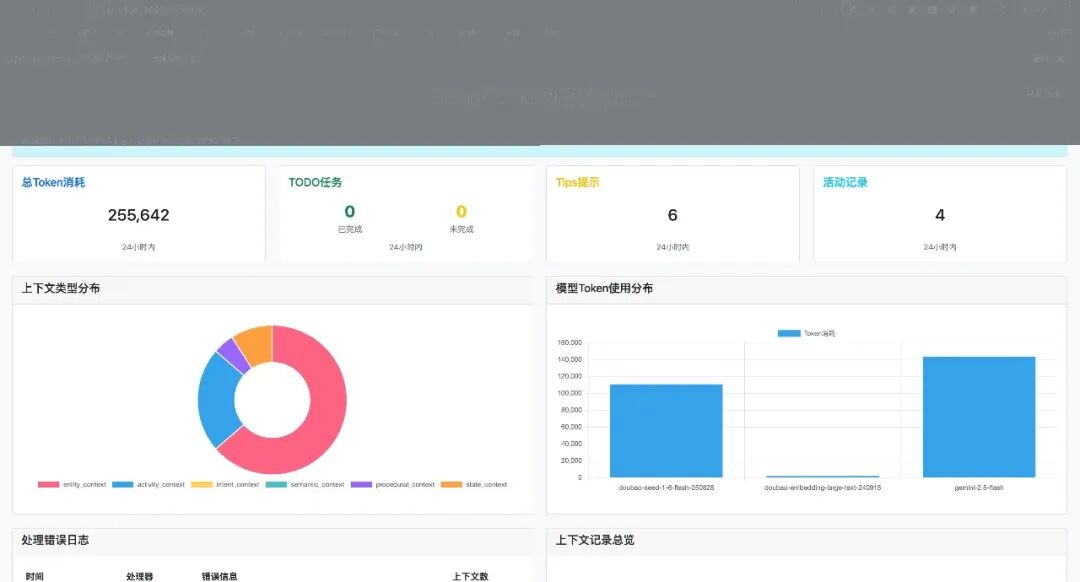
Task: Select the orange state_context donut slice
Action: pos(256,344)
